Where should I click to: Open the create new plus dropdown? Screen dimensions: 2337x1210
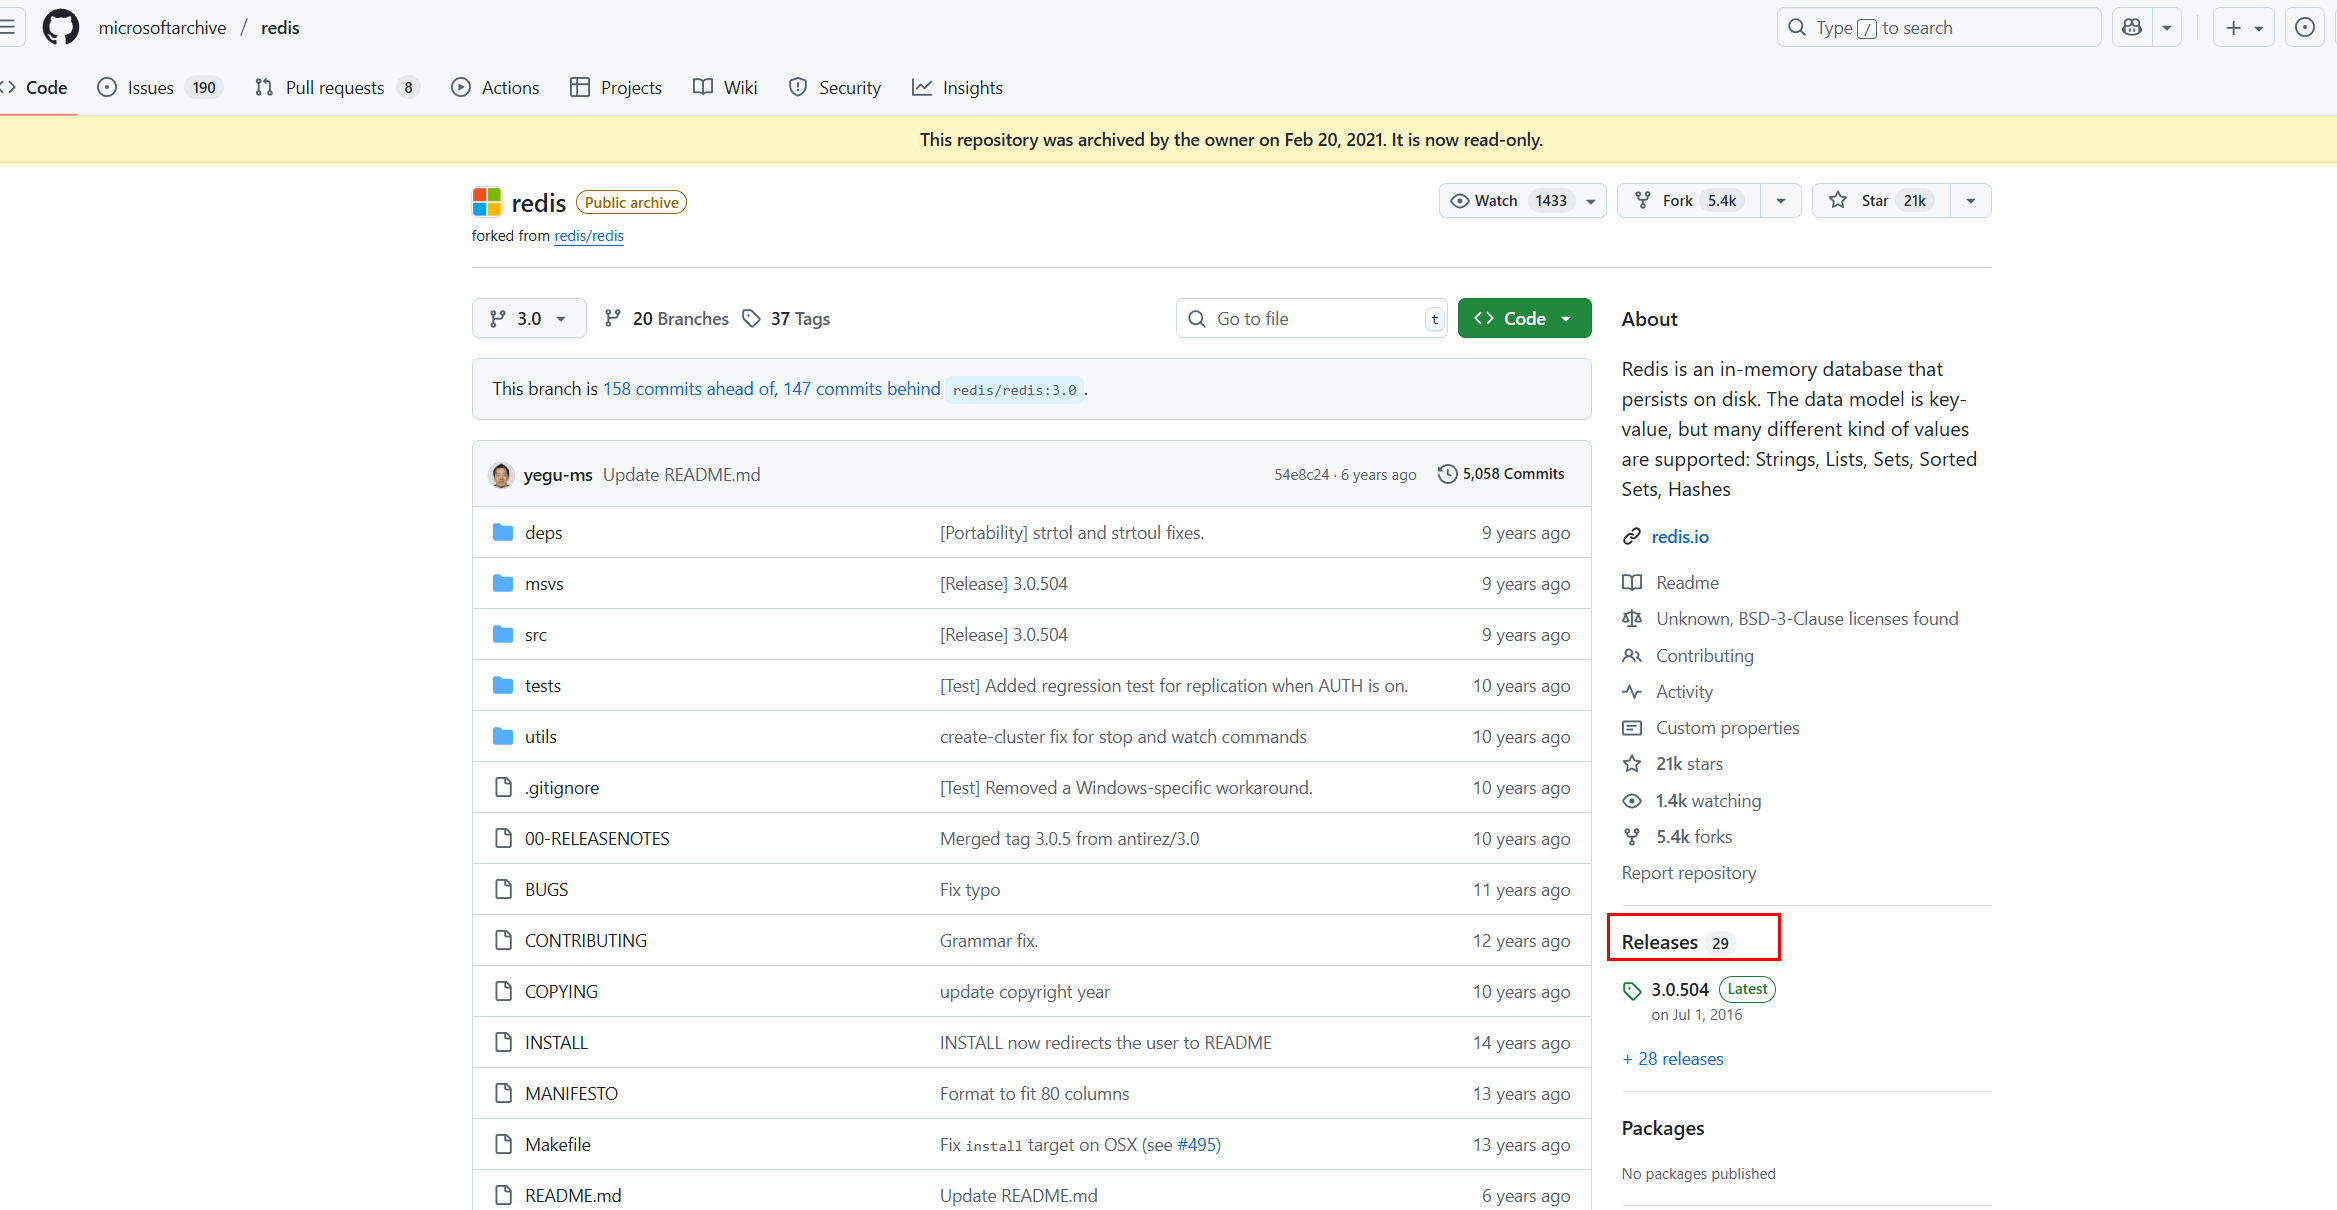2243,27
